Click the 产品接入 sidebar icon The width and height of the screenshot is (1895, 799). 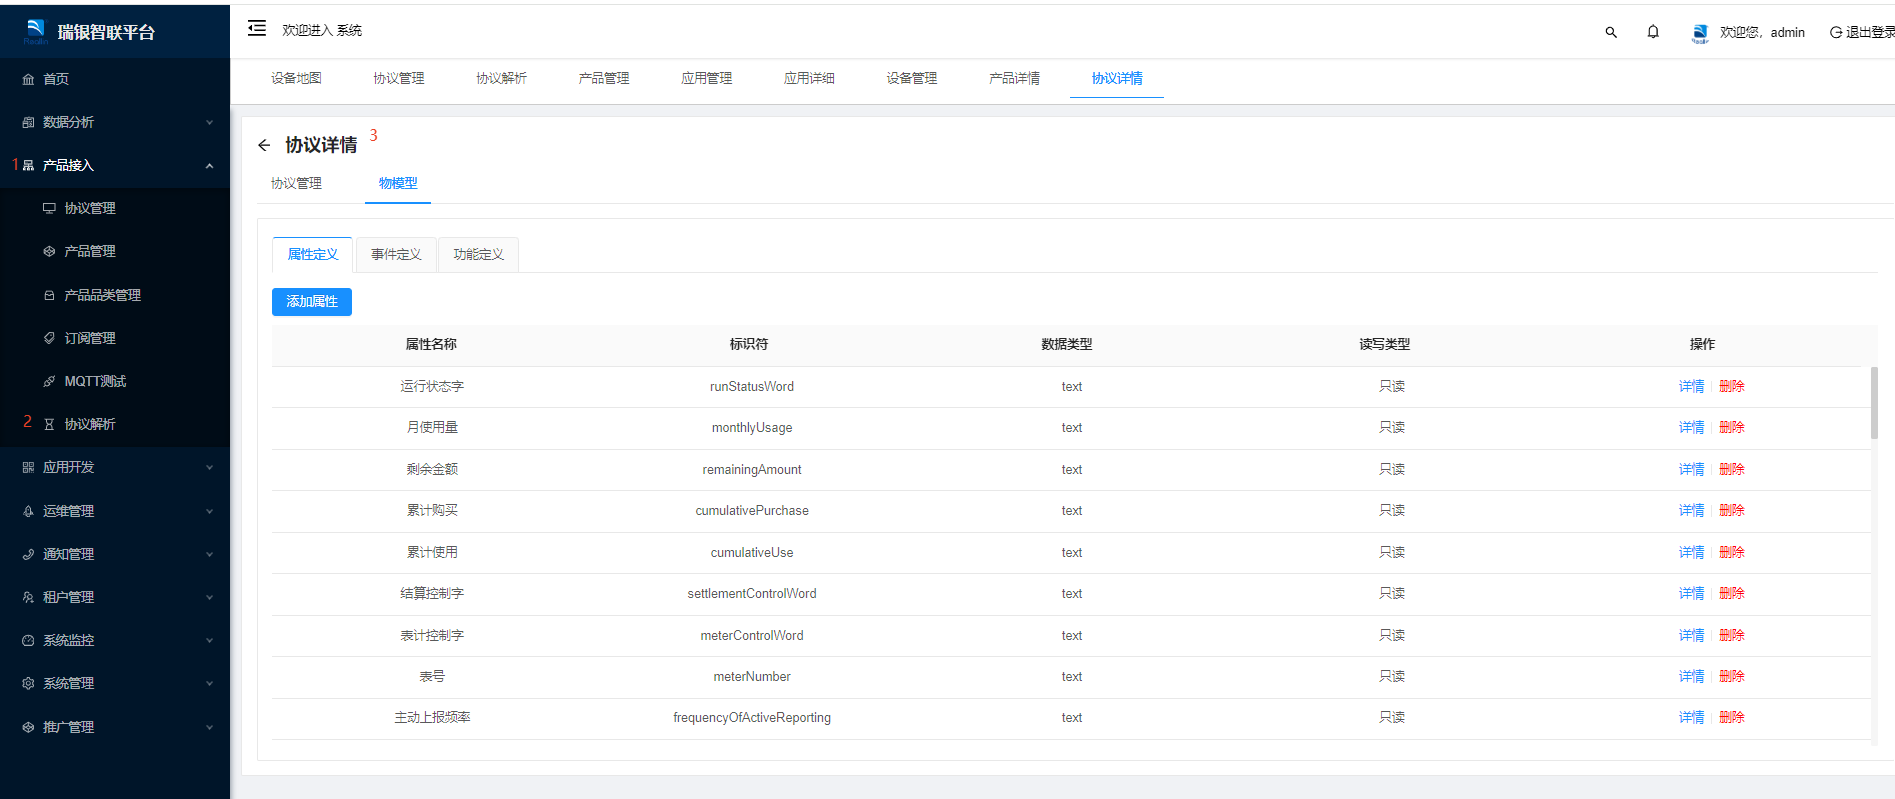[x=28, y=165]
